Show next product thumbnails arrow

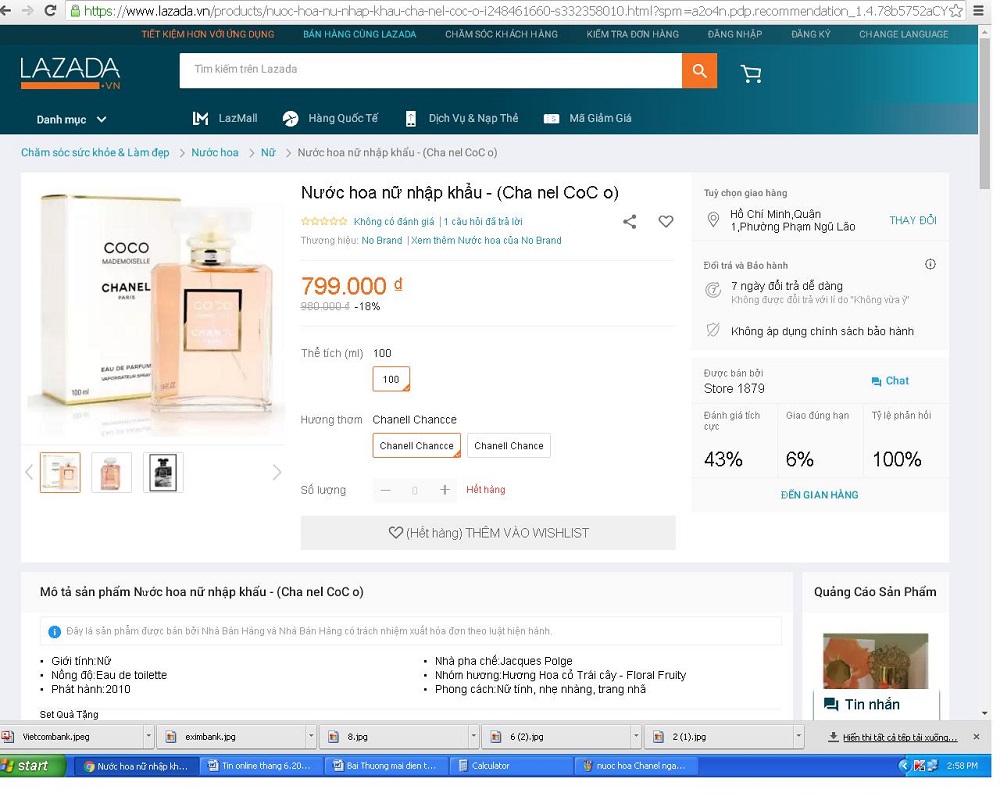(x=277, y=472)
